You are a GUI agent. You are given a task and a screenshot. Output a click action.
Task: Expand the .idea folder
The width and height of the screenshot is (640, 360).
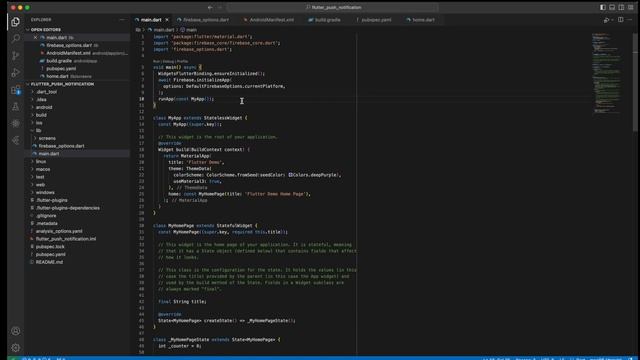coord(41,100)
